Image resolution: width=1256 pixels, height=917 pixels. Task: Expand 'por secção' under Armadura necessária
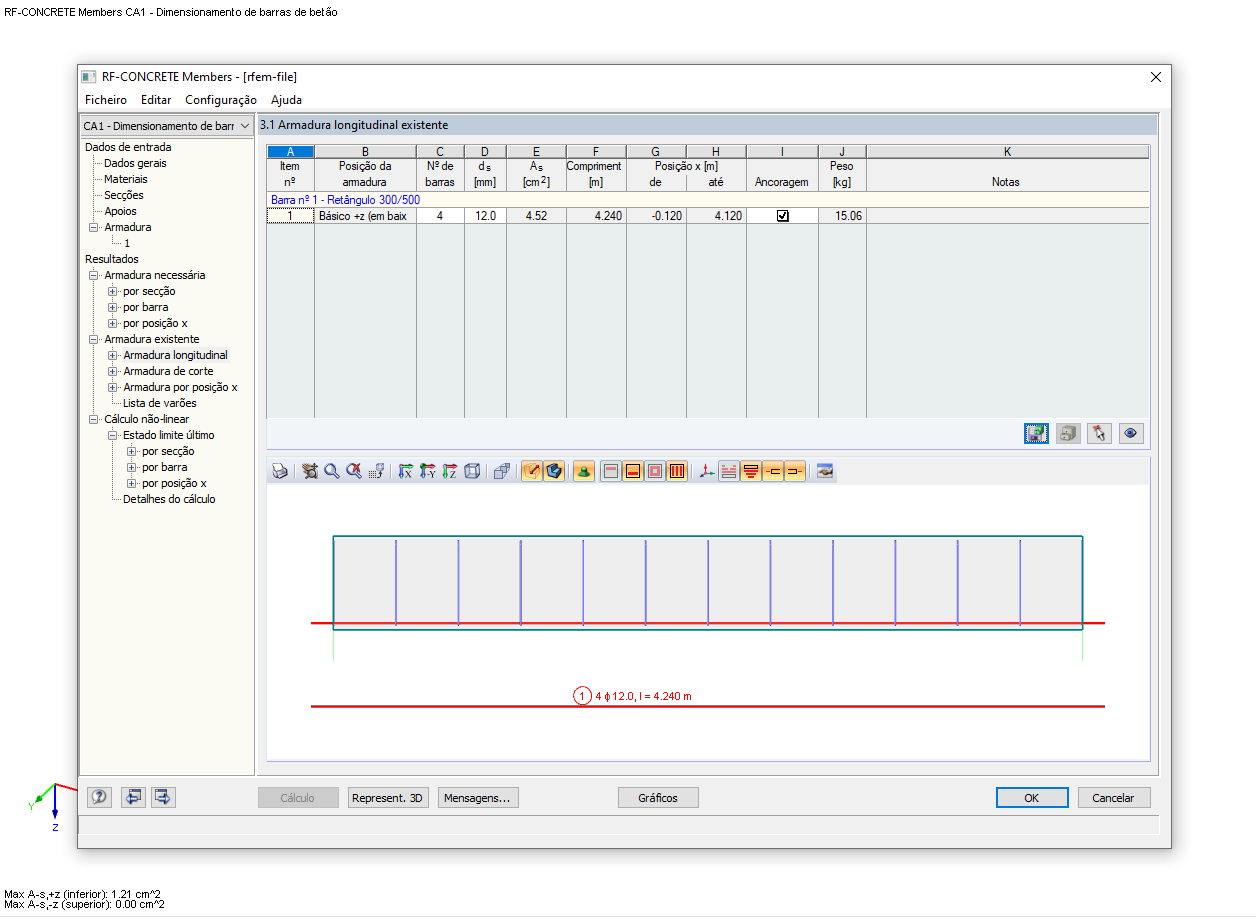pos(113,291)
